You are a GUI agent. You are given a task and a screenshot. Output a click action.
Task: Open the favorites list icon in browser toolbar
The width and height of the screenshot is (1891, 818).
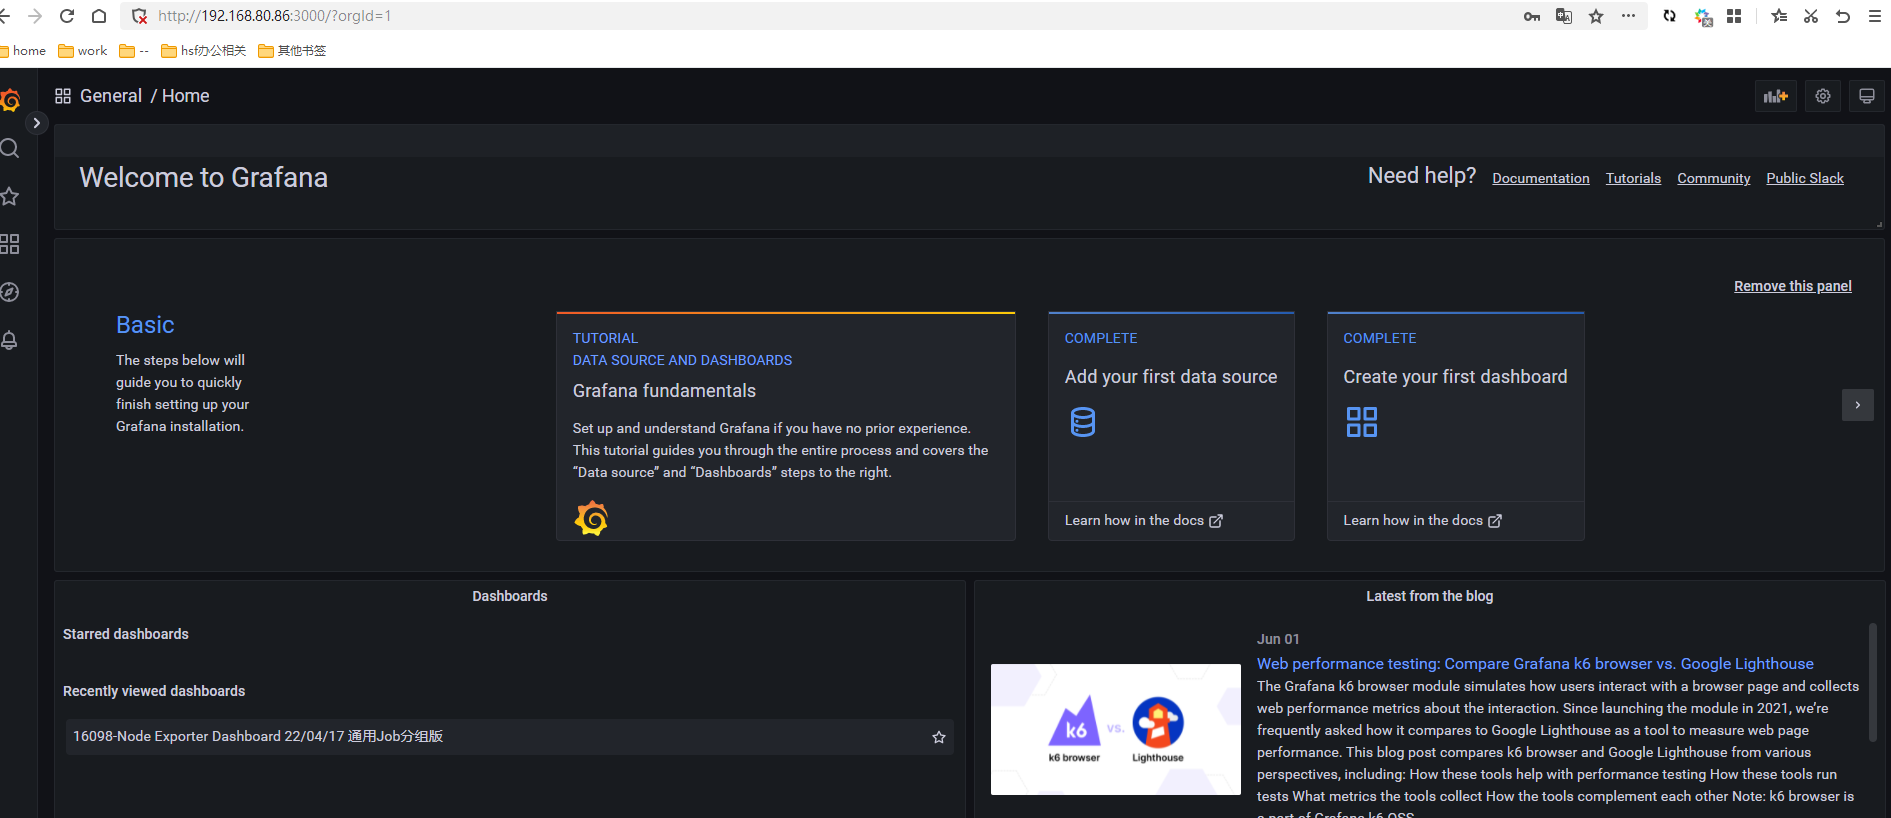1779,16
